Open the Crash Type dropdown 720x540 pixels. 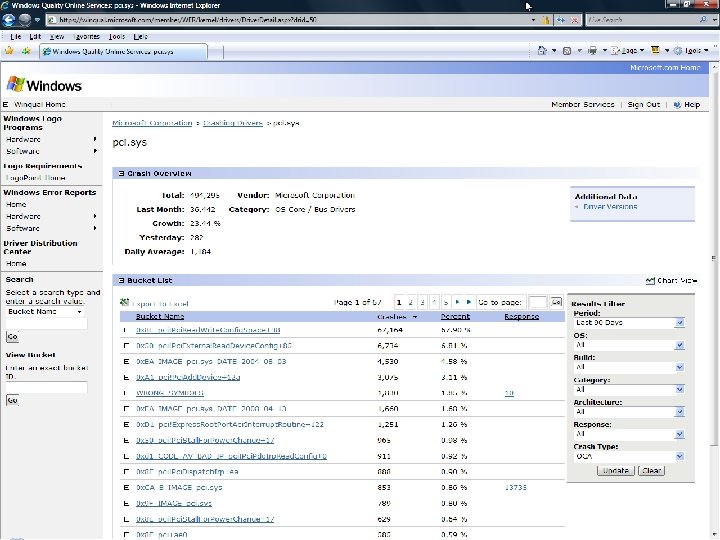[x=628, y=454]
